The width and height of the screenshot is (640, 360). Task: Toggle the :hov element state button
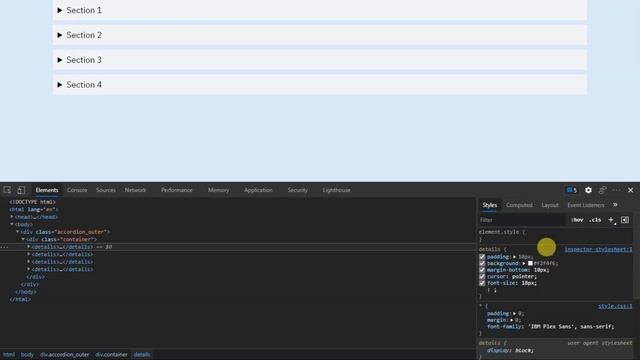[x=577, y=220]
